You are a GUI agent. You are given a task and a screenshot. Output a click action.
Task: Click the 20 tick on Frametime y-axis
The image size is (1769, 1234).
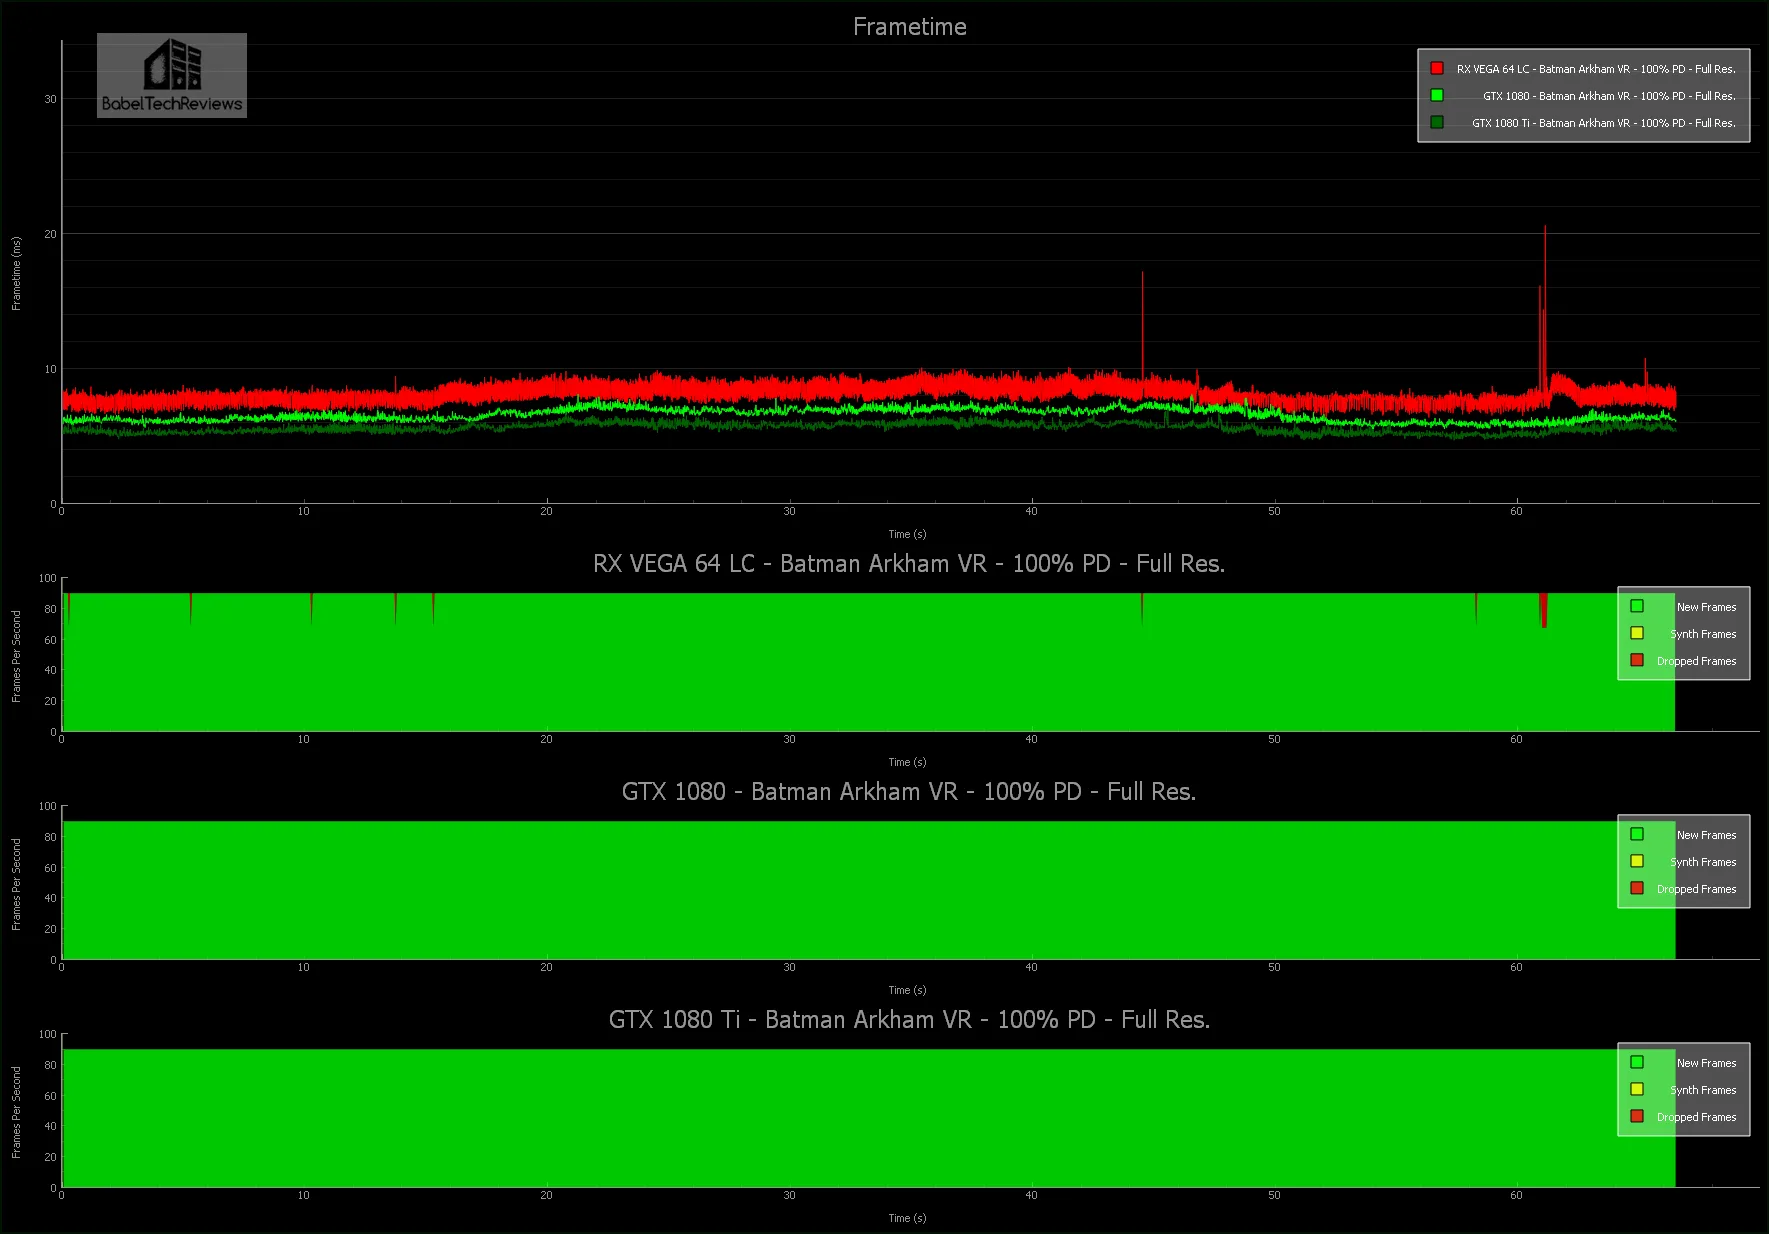[50, 234]
